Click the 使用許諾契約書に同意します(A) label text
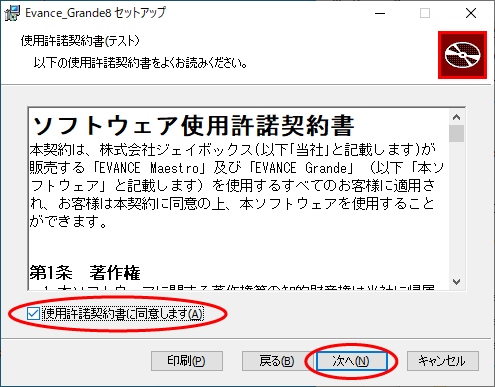This screenshot has height=387, width=495. point(123,314)
